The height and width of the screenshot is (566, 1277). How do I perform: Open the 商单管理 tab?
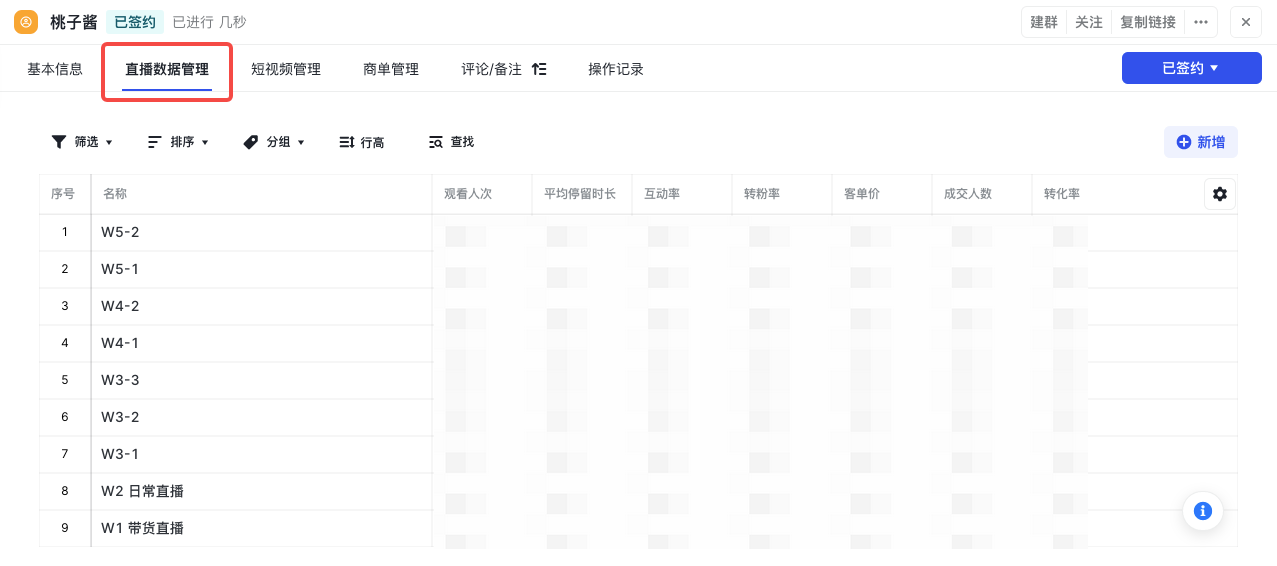[391, 69]
